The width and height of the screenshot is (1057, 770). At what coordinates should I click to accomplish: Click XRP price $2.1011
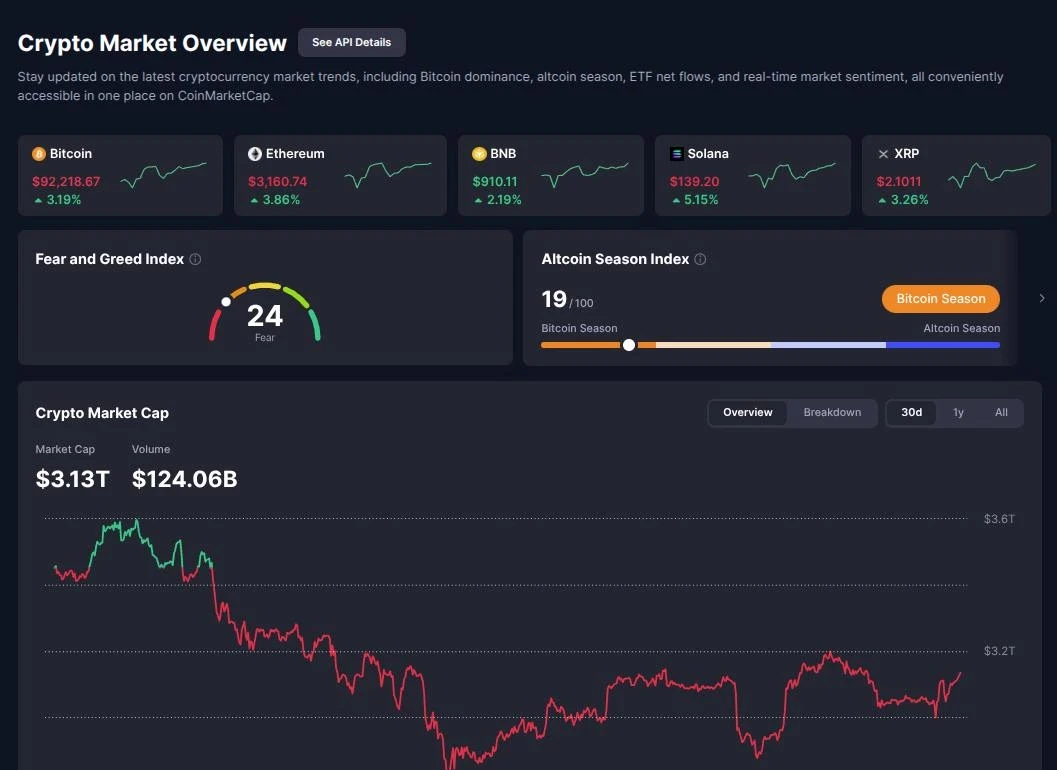click(x=899, y=181)
